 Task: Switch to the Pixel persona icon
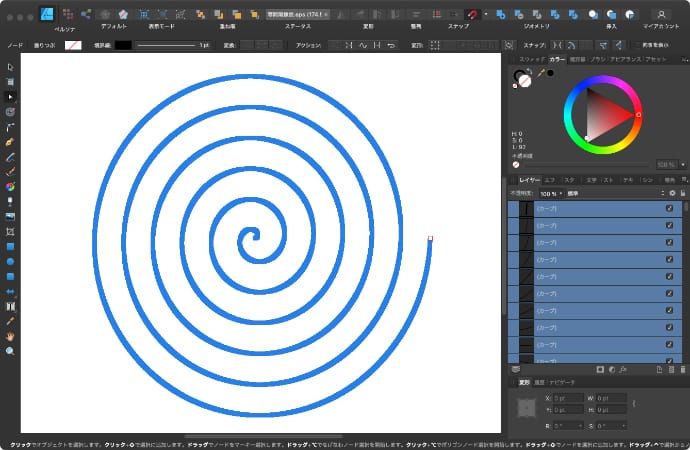67,15
